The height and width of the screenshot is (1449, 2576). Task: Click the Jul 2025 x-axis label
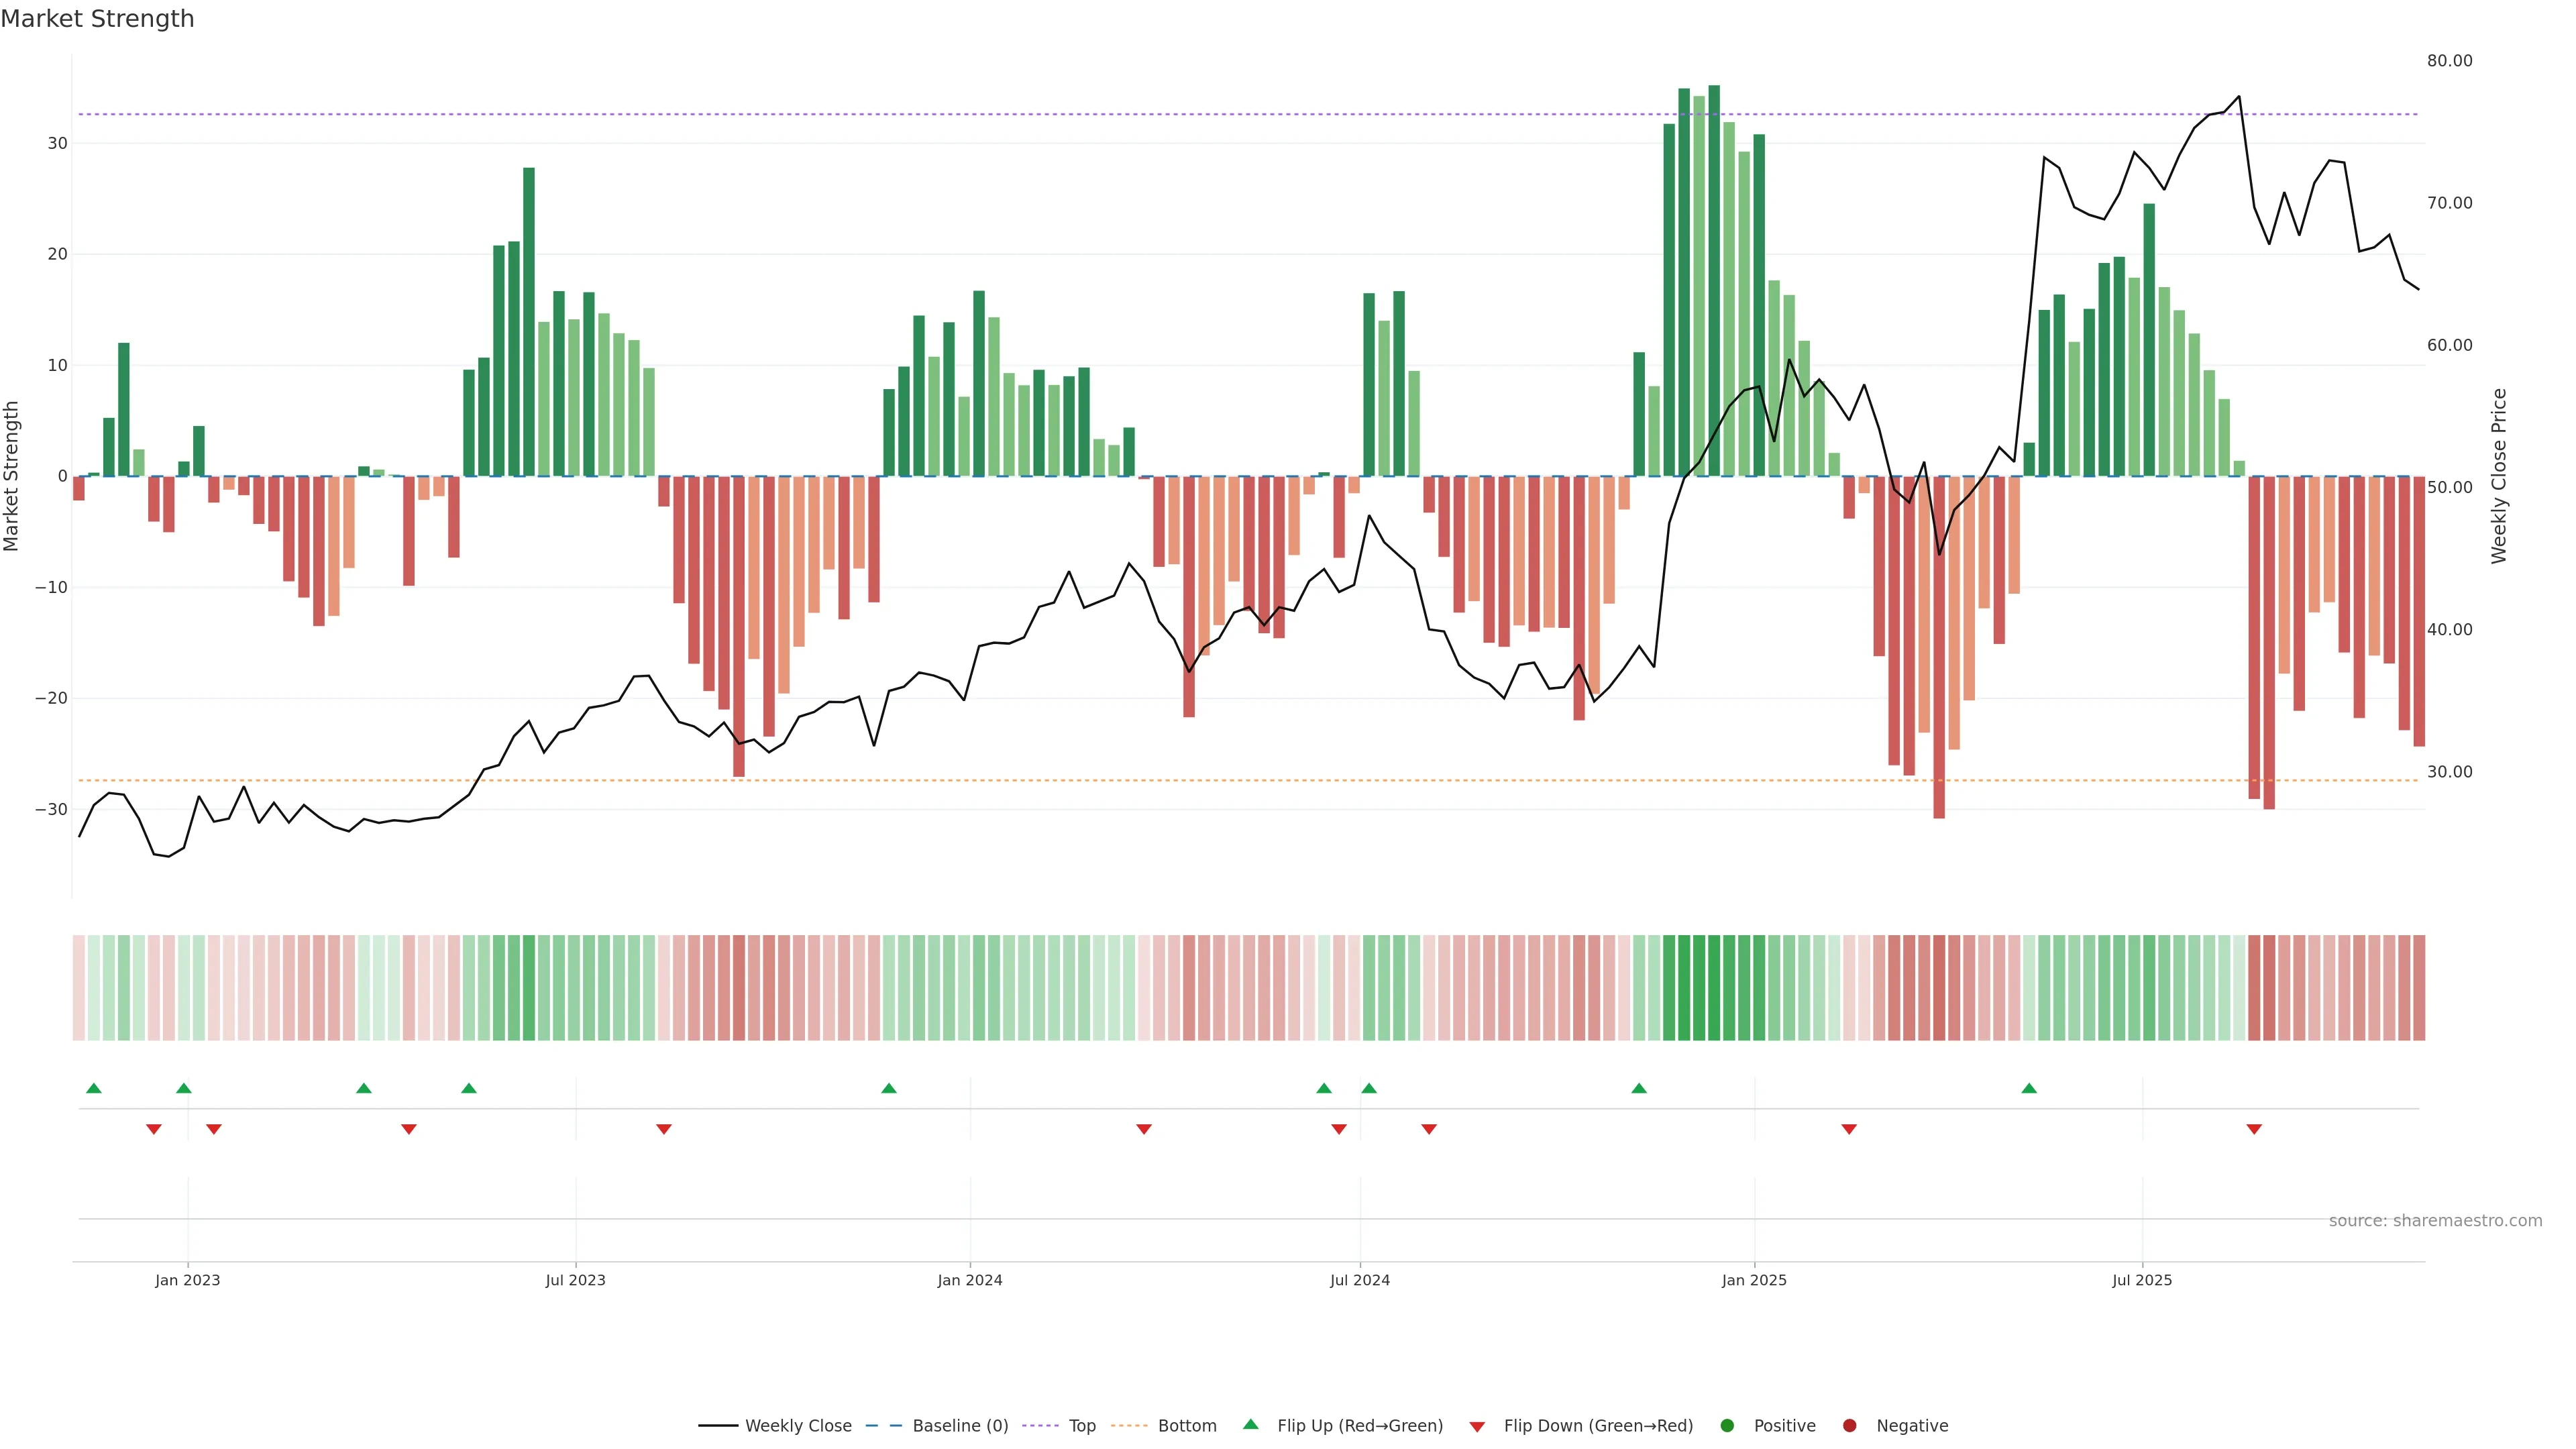[x=2142, y=1280]
